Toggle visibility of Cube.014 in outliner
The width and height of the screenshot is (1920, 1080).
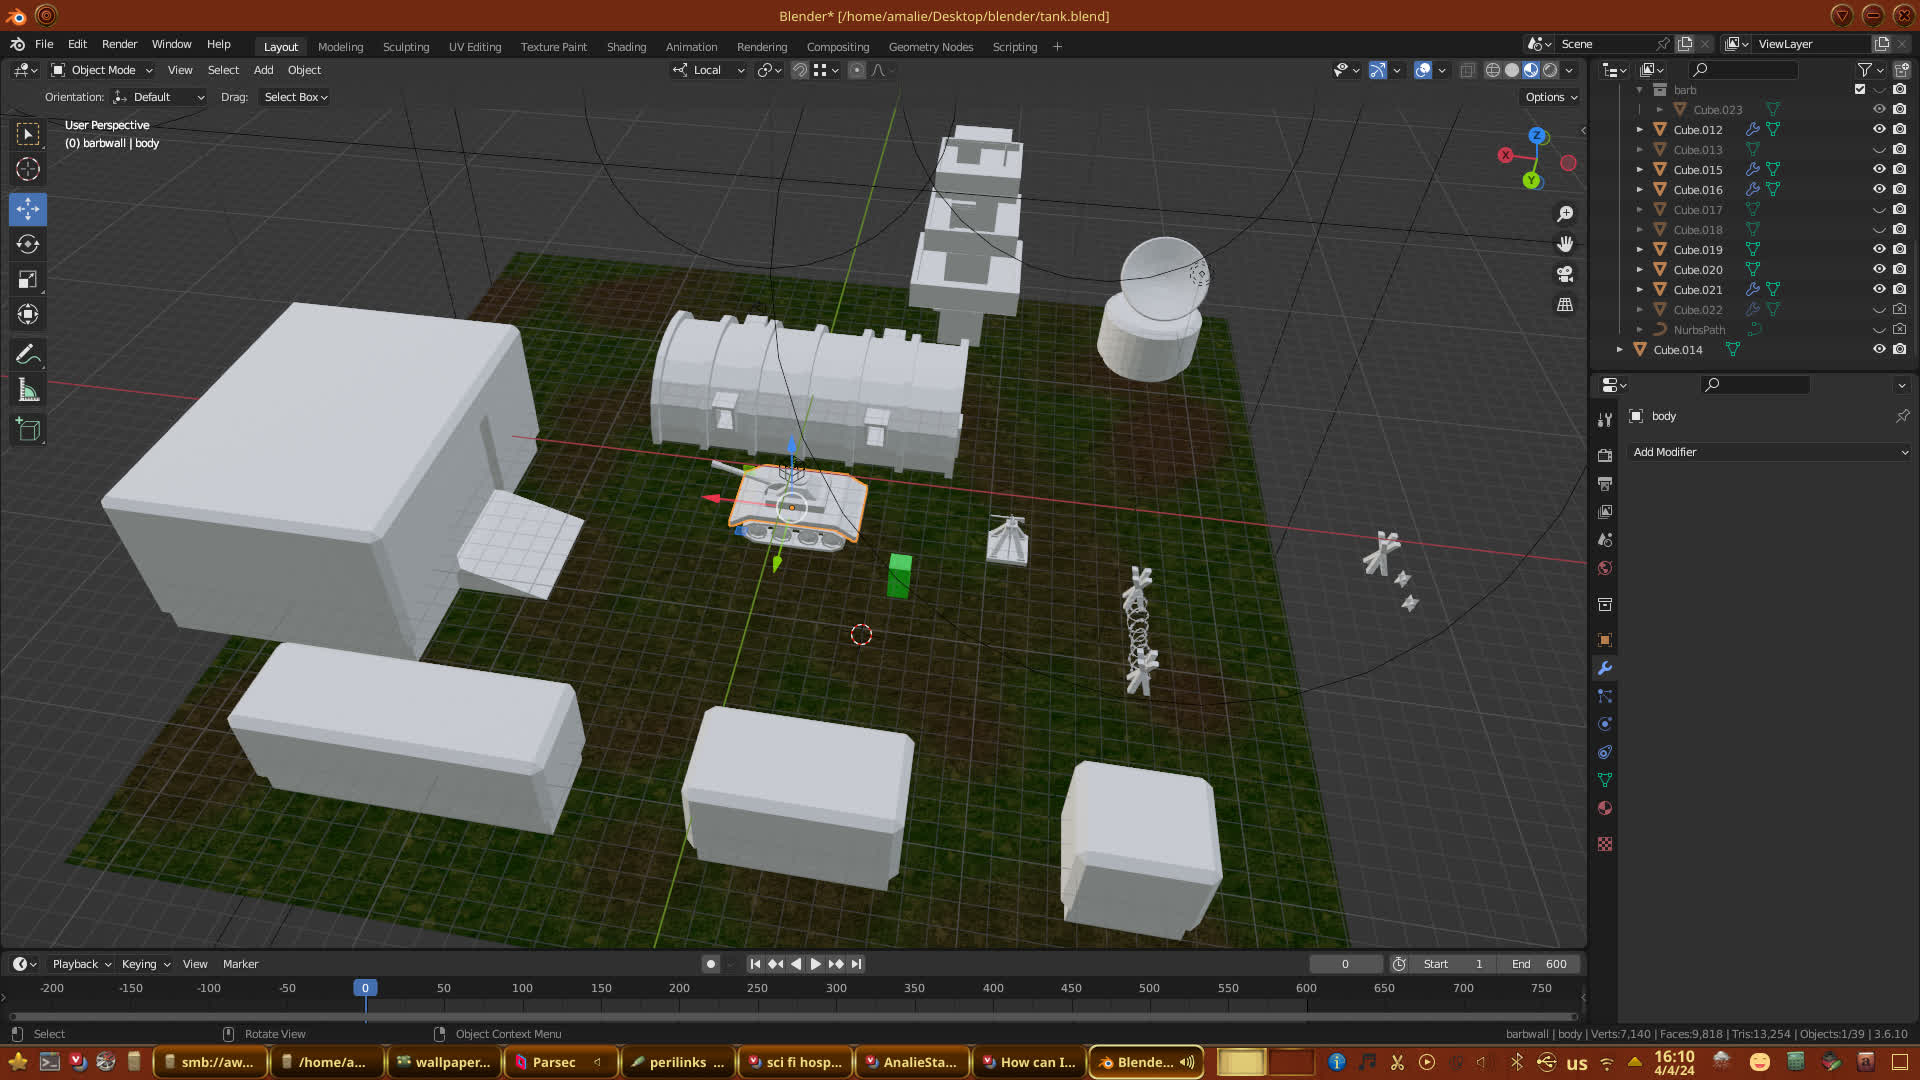coord(1879,349)
